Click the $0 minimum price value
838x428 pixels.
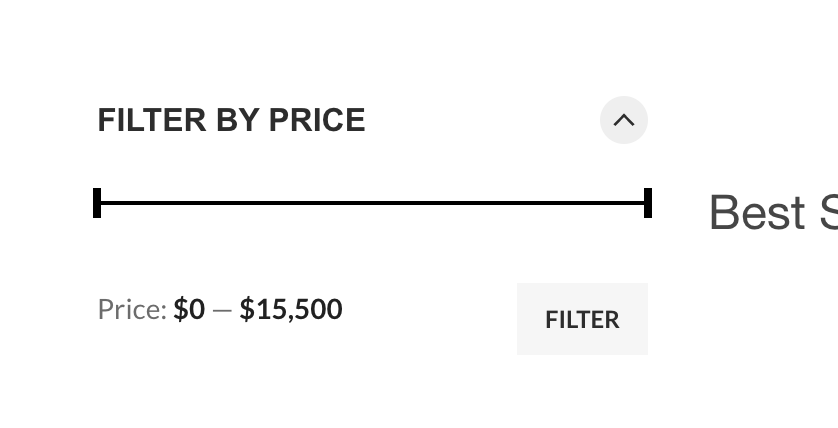pyautogui.click(x=189, y=309)
